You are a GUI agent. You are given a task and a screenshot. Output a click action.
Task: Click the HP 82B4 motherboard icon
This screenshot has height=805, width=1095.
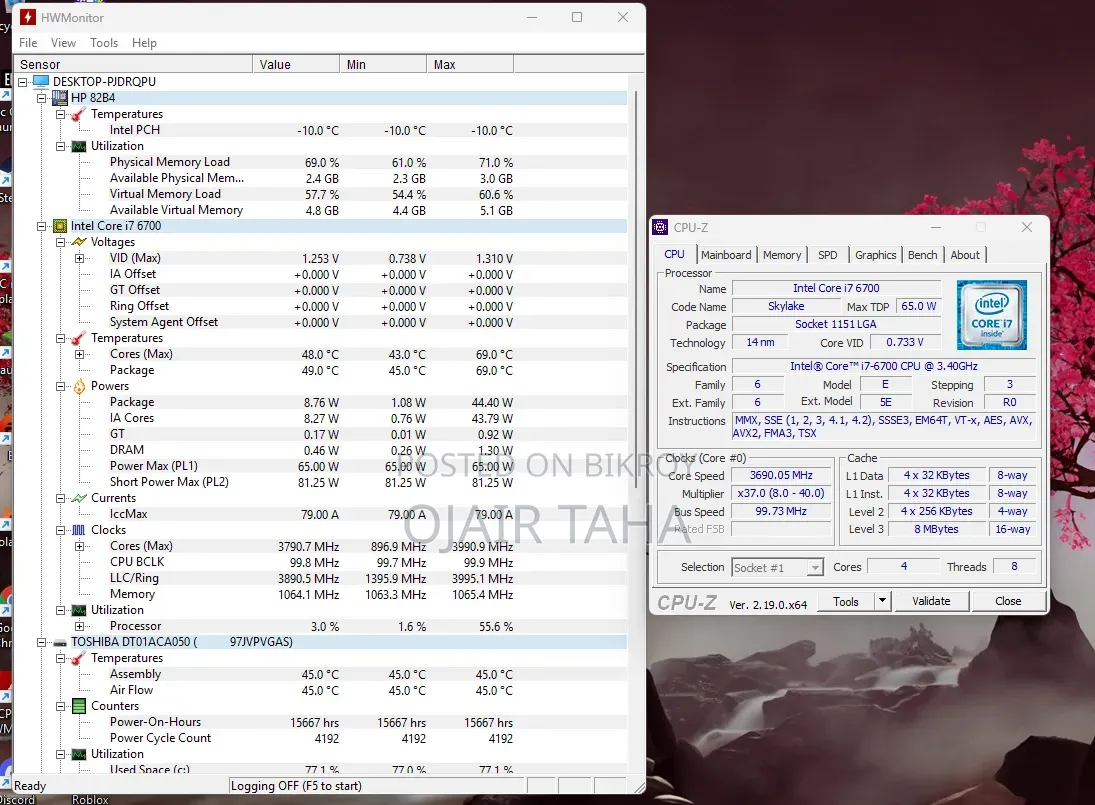(60, 98)
